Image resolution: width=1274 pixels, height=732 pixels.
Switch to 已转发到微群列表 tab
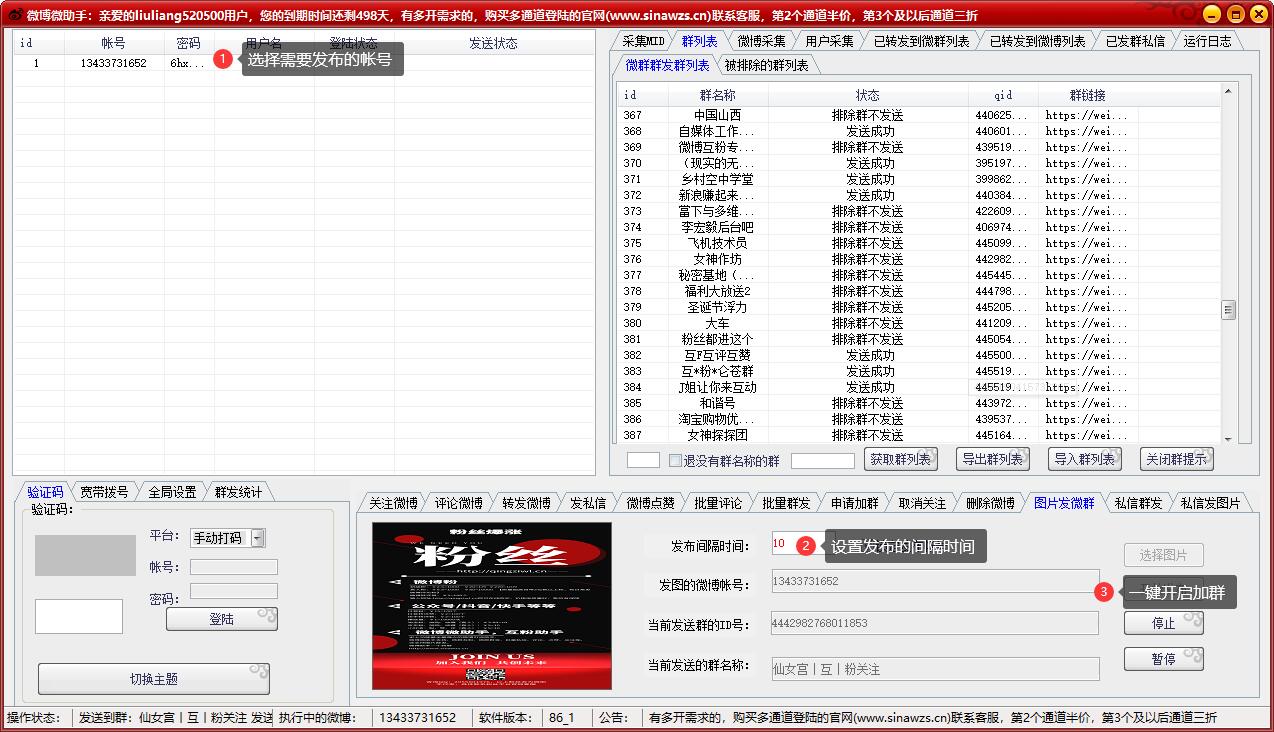point(920,41)
